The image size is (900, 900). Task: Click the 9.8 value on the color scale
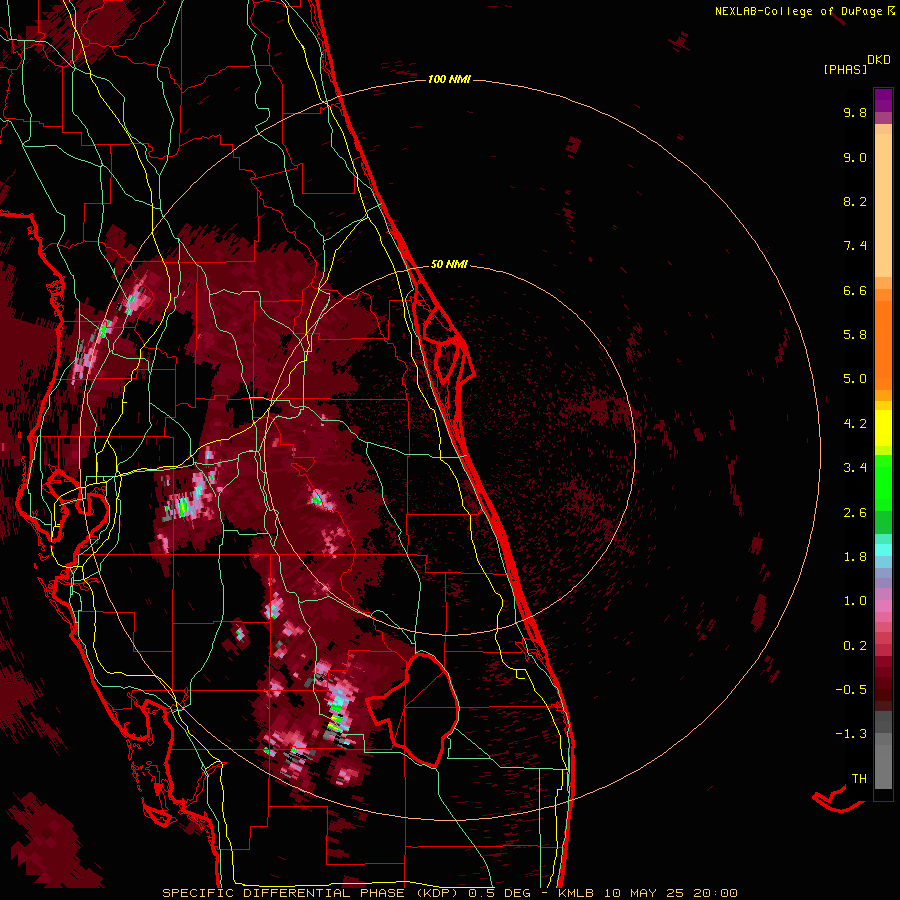tap(855, 112)
